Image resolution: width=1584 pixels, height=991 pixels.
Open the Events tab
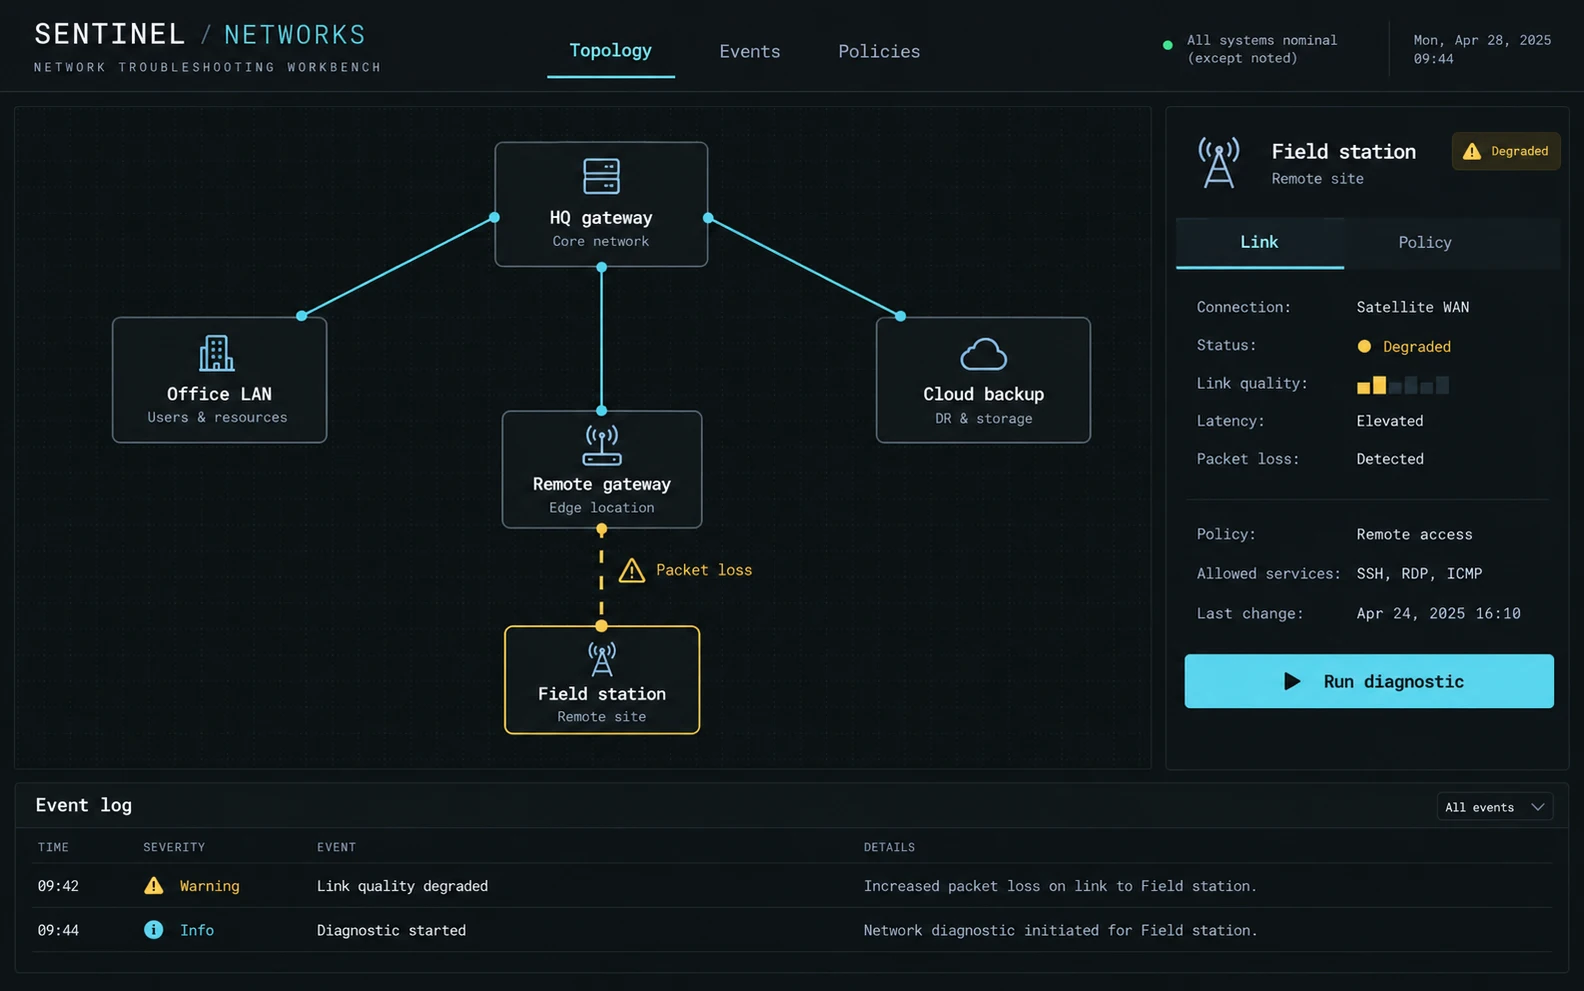[x=749, y=51]
